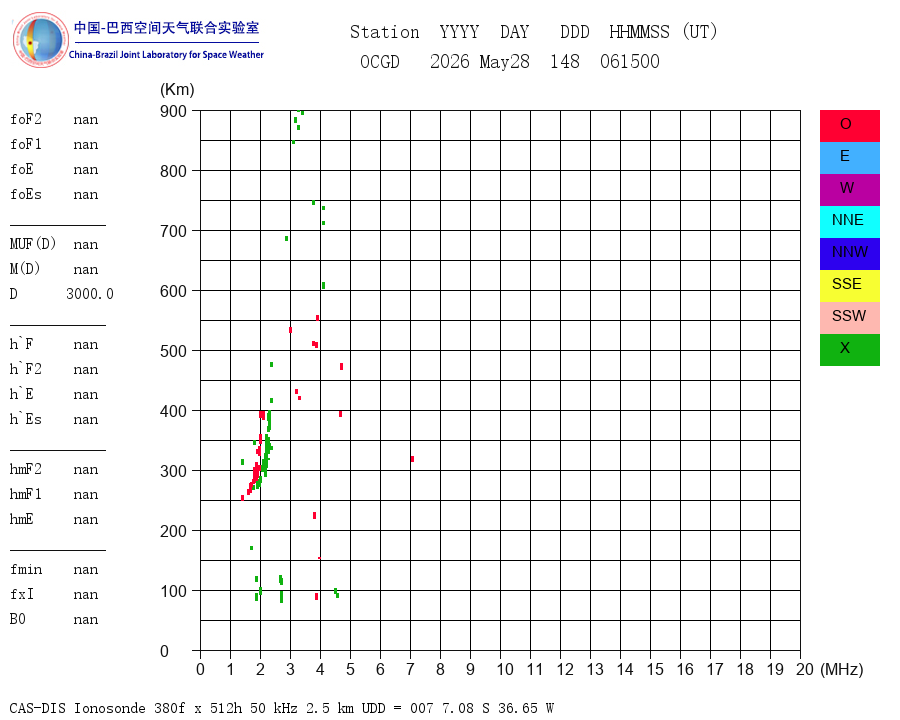The image size is (900, 720).
Task: Click the CAS-DIS Ionosonde footer text
Action: pyautogui.click(x=77, y=708)
